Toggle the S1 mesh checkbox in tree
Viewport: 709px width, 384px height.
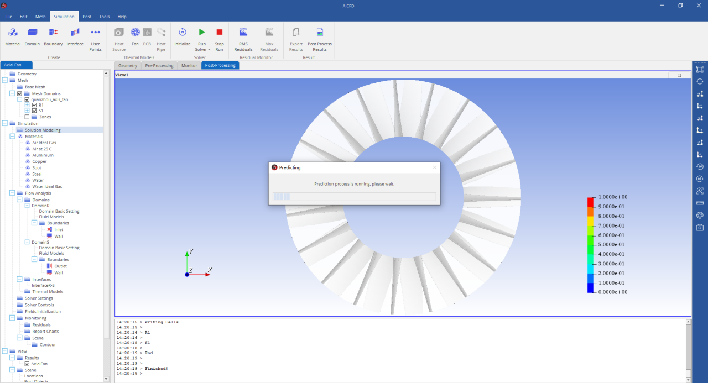coord(34,110)
